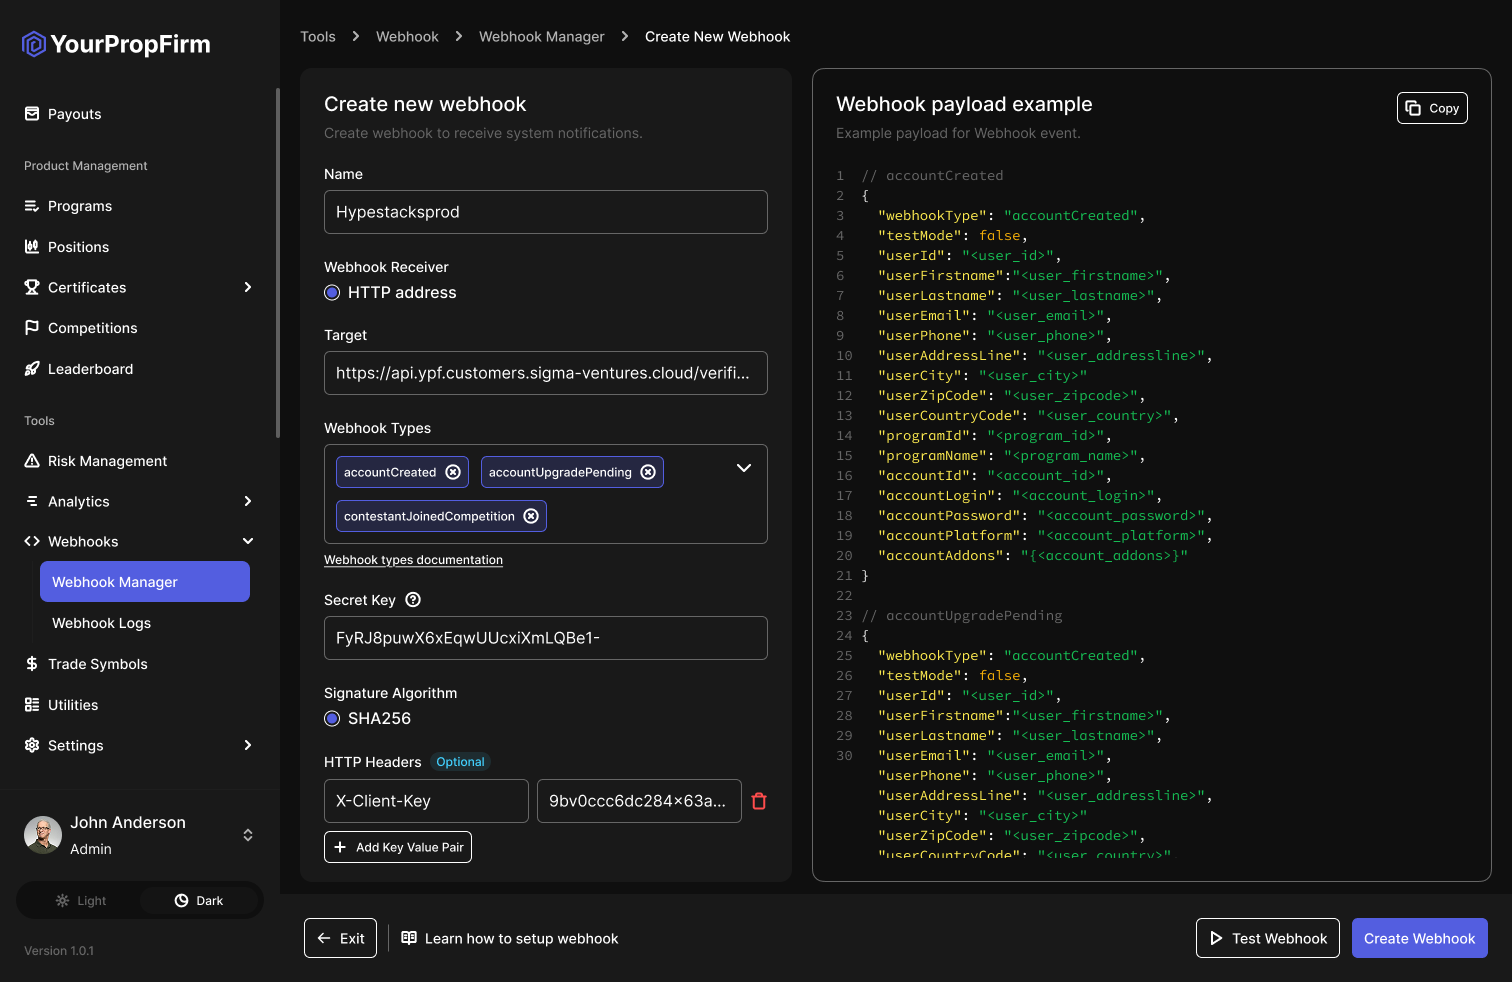
Task: Remove the accountCreated webhook type tag
Action: pyautogui.click(x=453, y=472)
